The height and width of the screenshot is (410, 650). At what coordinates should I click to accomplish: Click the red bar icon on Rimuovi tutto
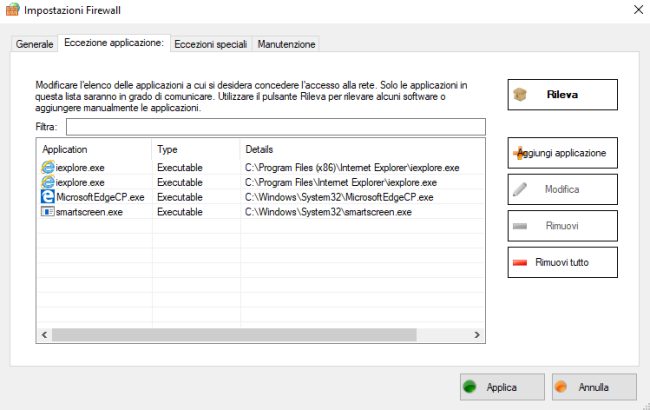click(521, 262)
